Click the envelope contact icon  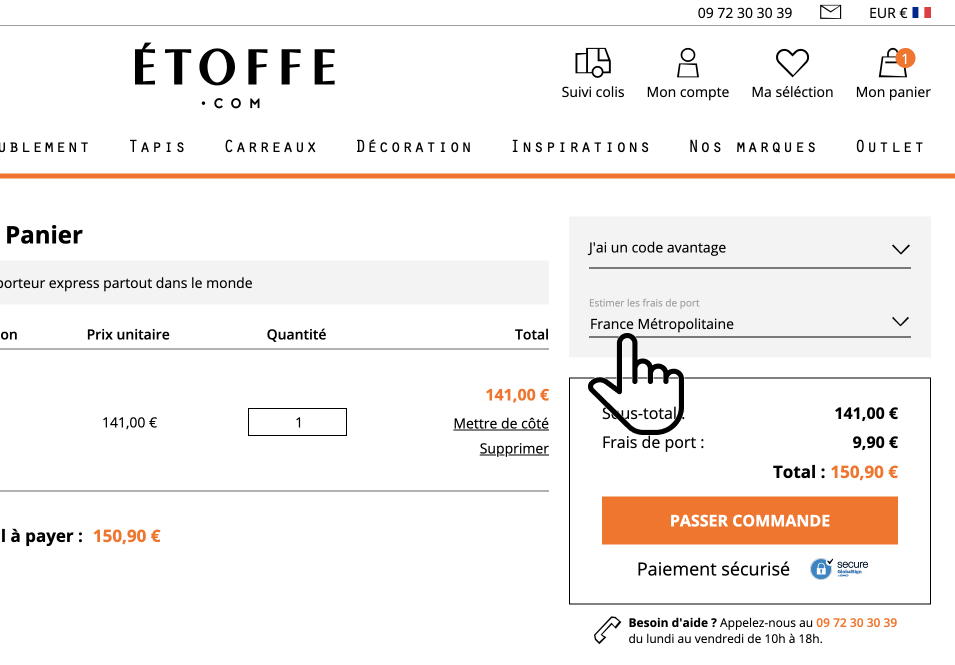pos(830,12)
